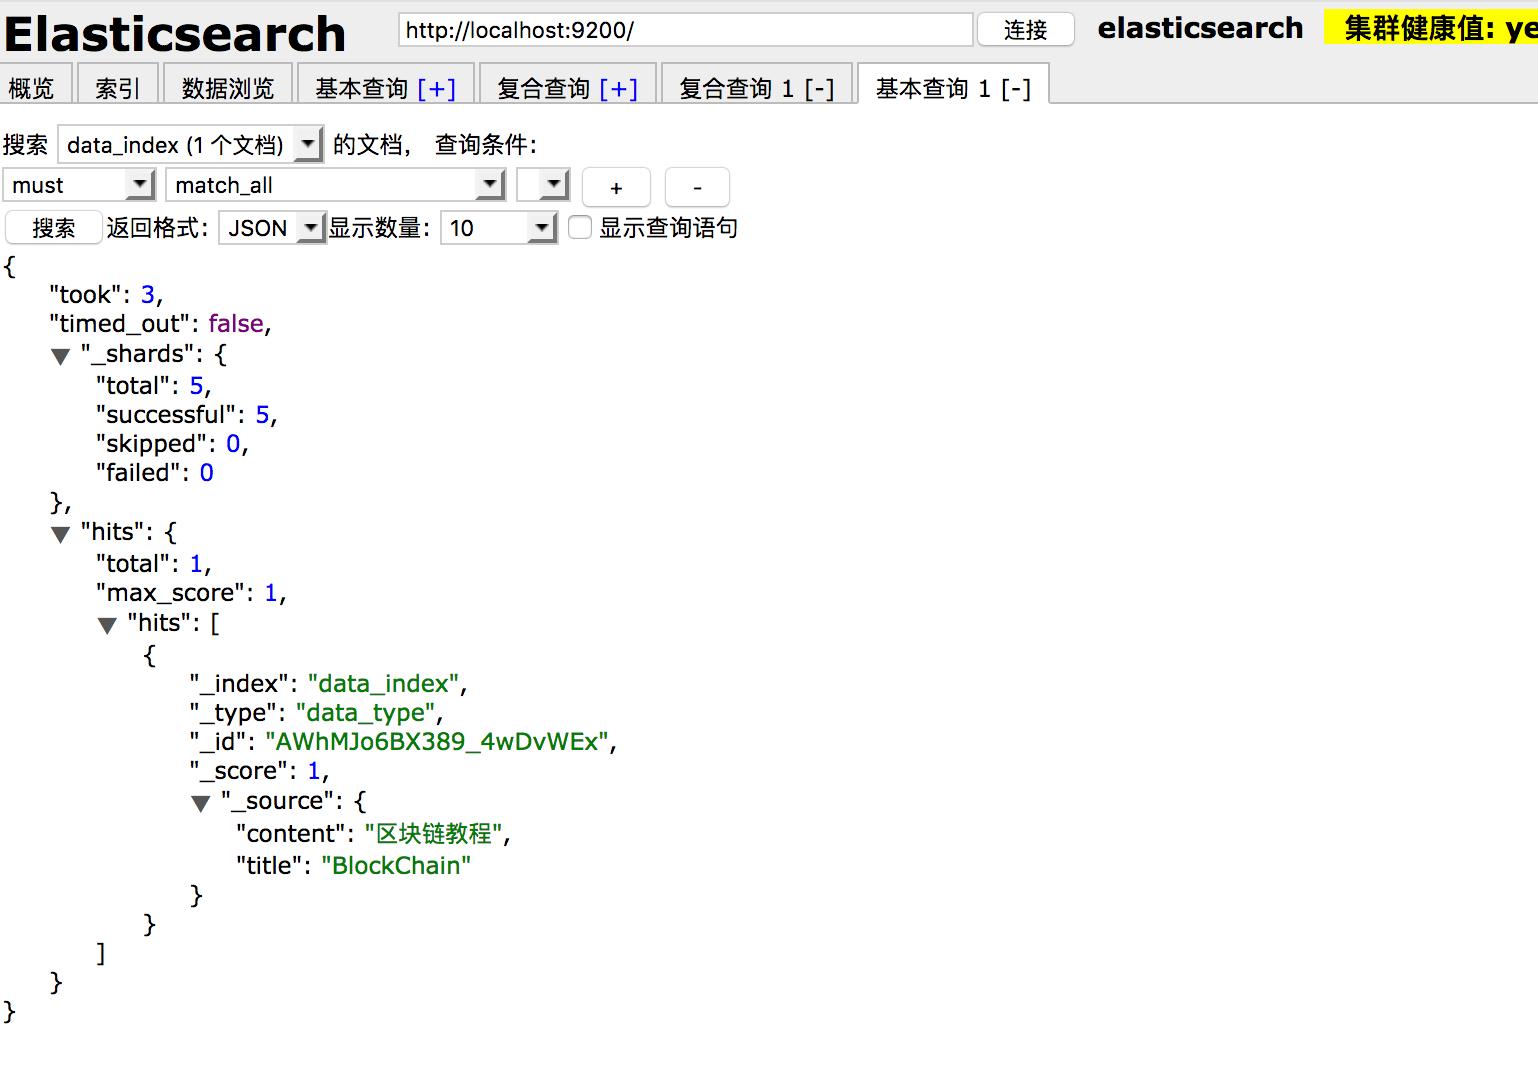The height and width of the screenshot is (1078, 1538).
Task: Enable the 显示查询语句 checkbox
Action: [x=580, y=228]
